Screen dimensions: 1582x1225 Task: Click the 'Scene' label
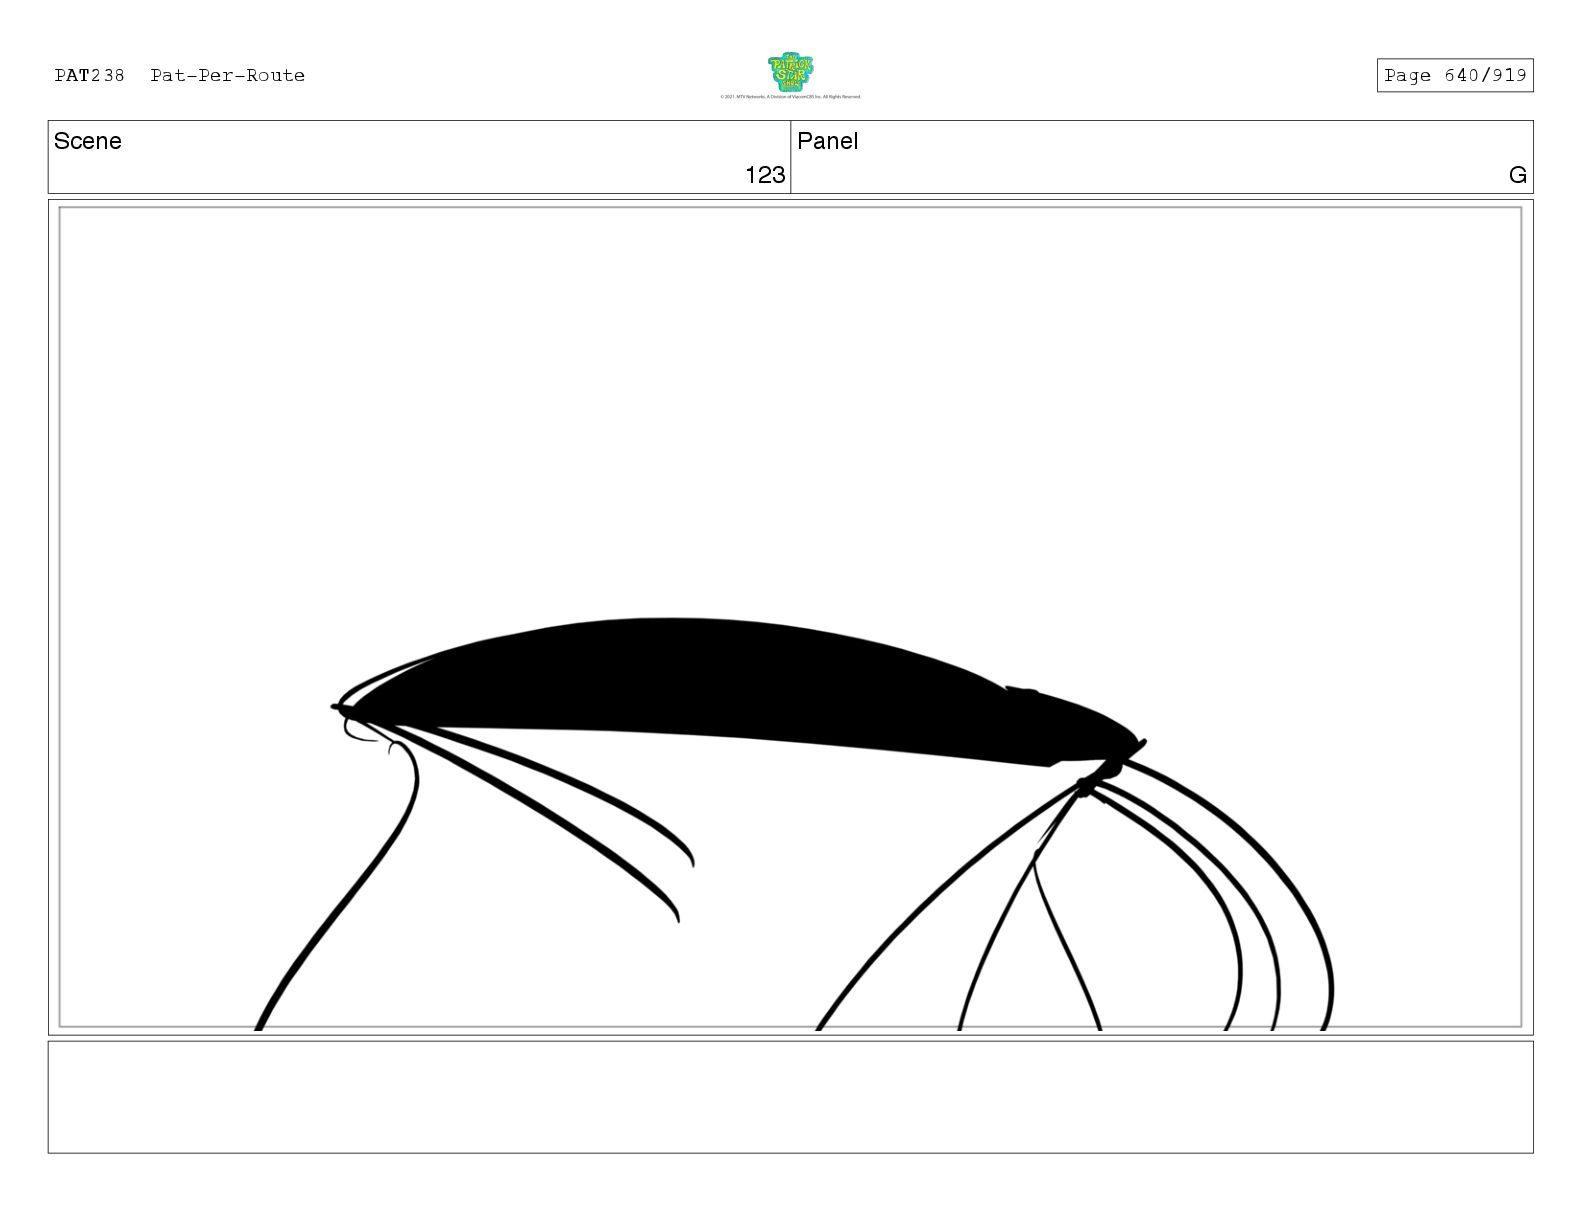coord(88,141)
